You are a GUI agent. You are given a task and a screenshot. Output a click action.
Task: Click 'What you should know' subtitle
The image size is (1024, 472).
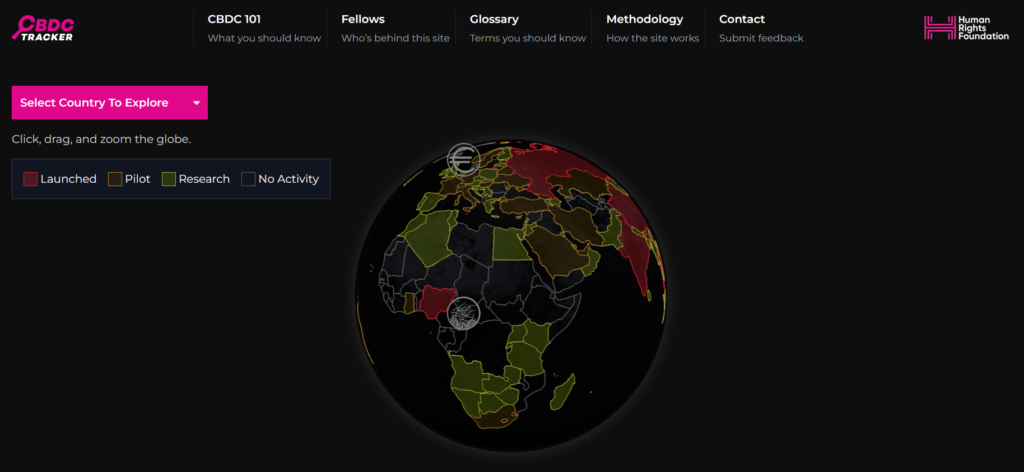click(x=264, y=39)
